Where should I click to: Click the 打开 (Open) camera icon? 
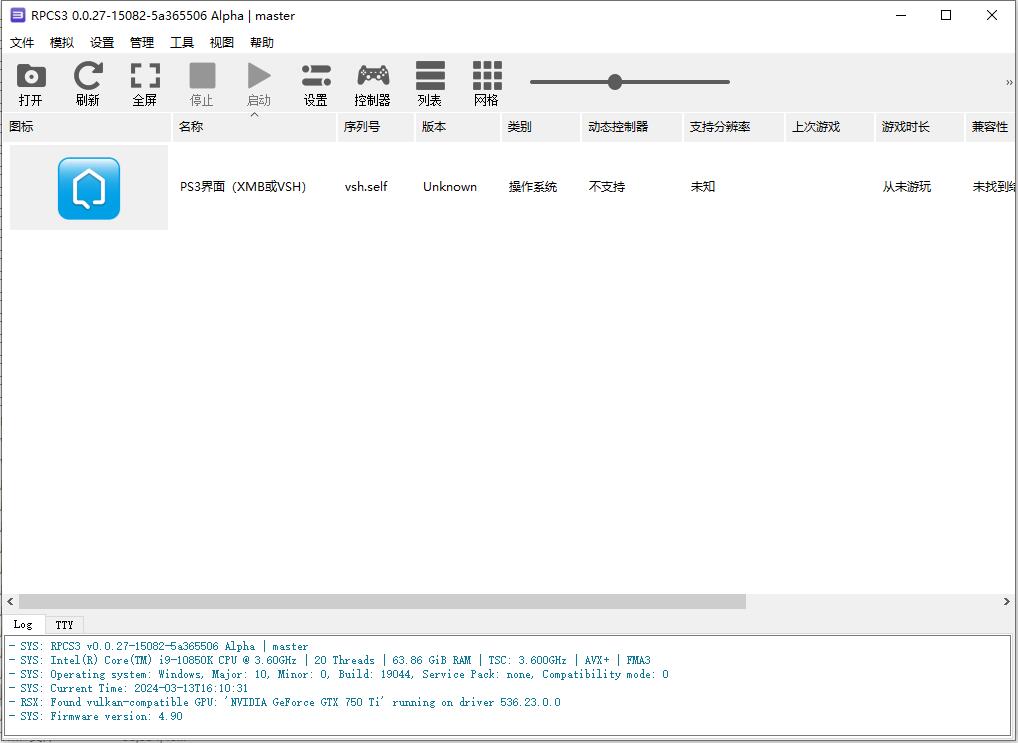[x=31, y=76]
